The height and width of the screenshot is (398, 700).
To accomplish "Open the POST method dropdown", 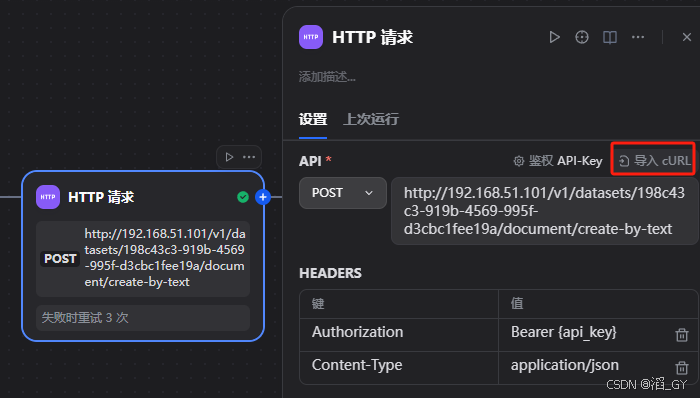I will point(342,193).
